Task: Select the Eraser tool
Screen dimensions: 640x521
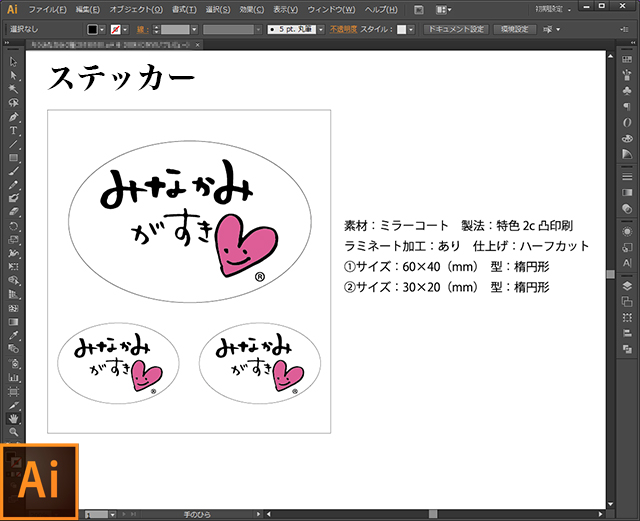Action: 13,212
